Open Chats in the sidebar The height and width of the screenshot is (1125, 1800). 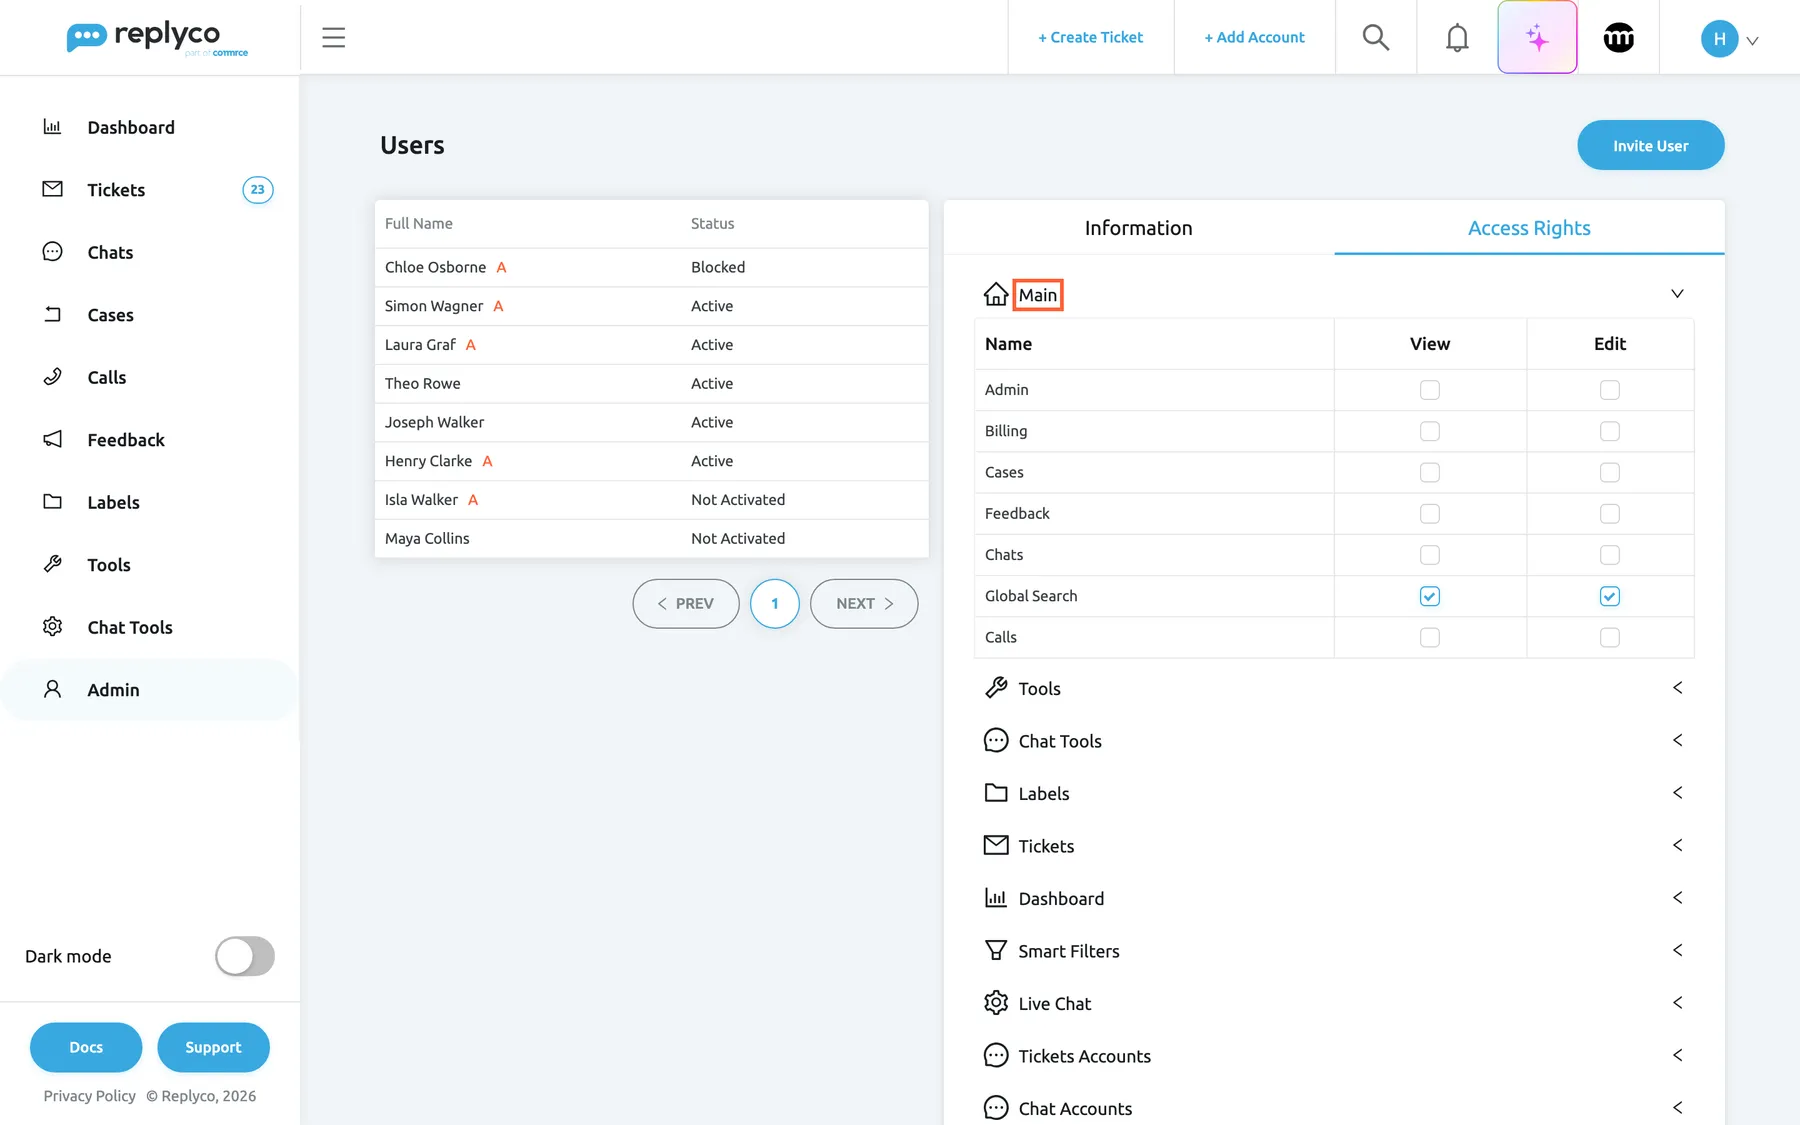(110, 252)
